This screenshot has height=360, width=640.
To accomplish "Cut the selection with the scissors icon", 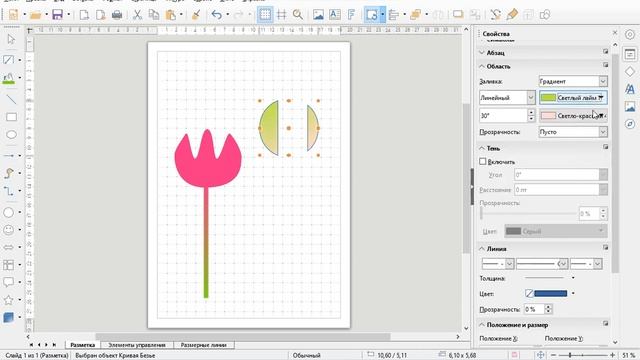I will pos(138,15).
